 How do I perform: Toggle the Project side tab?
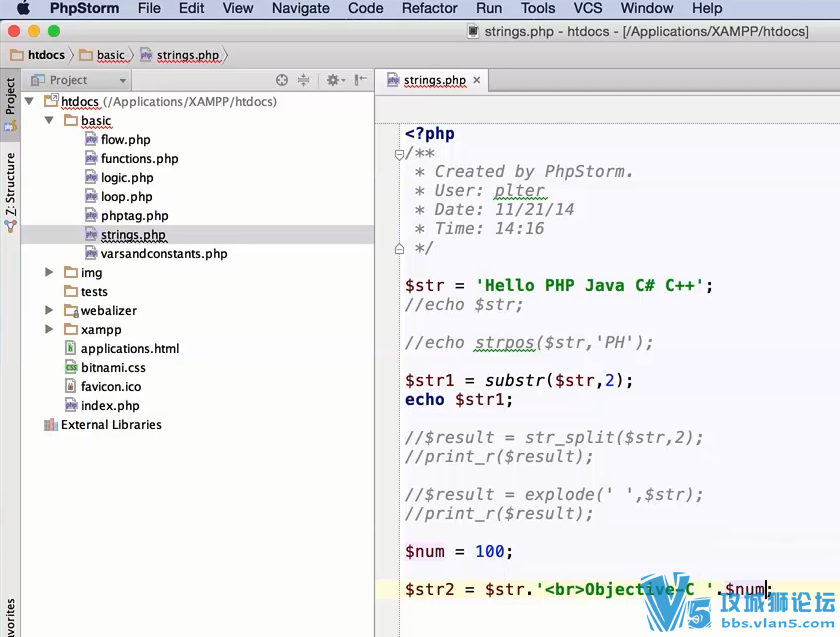tap(10, 104)
